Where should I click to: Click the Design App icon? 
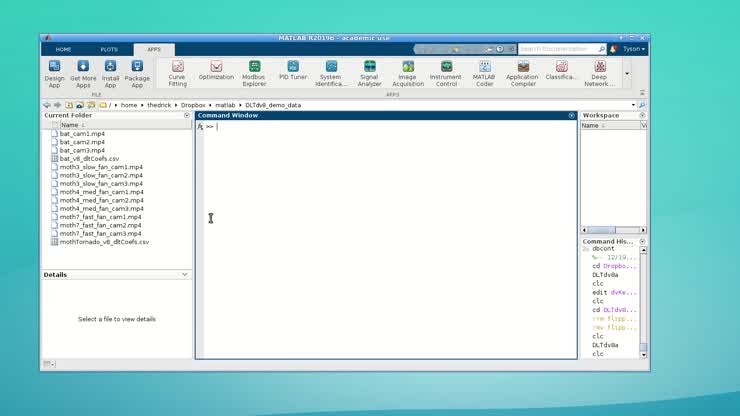point(54,70)
